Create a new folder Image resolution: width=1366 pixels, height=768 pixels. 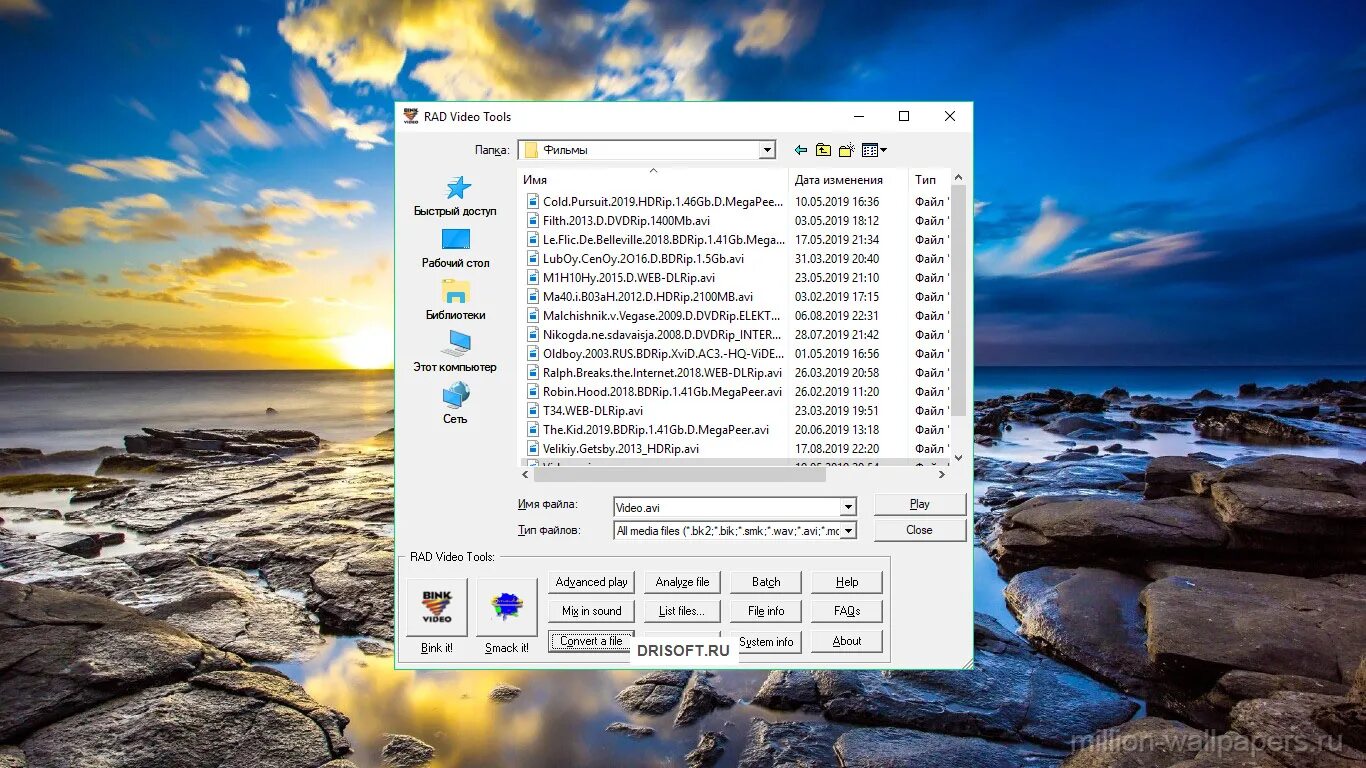tap(846, 150)
